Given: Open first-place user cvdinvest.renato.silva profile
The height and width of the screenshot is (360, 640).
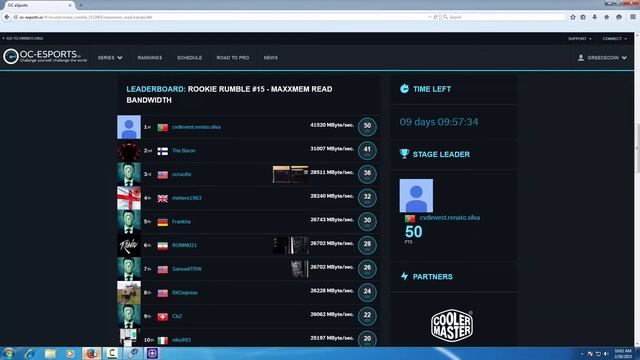Looking at the screenshot, I should (x=196, y=127).
